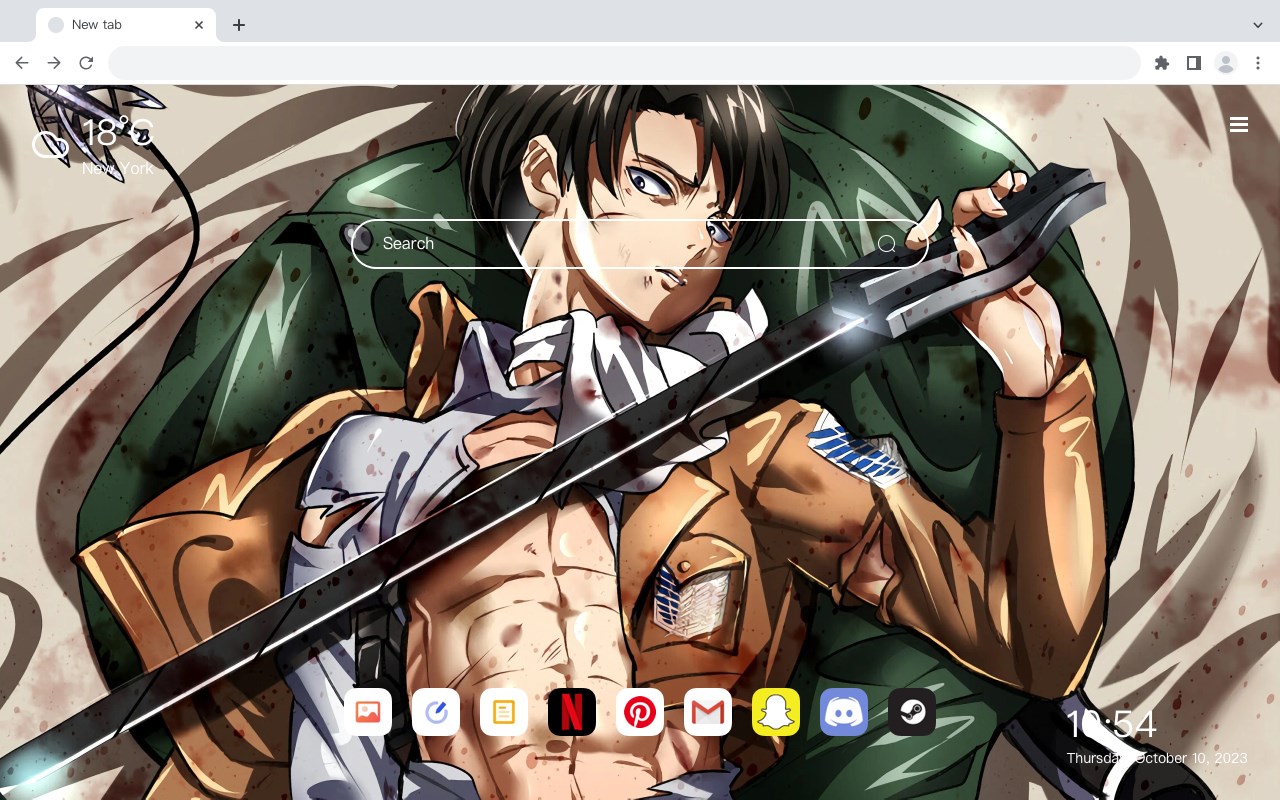Open the Gmail shortcut
The height and width of the screenshot is (800, 1280).
point(708,712)
